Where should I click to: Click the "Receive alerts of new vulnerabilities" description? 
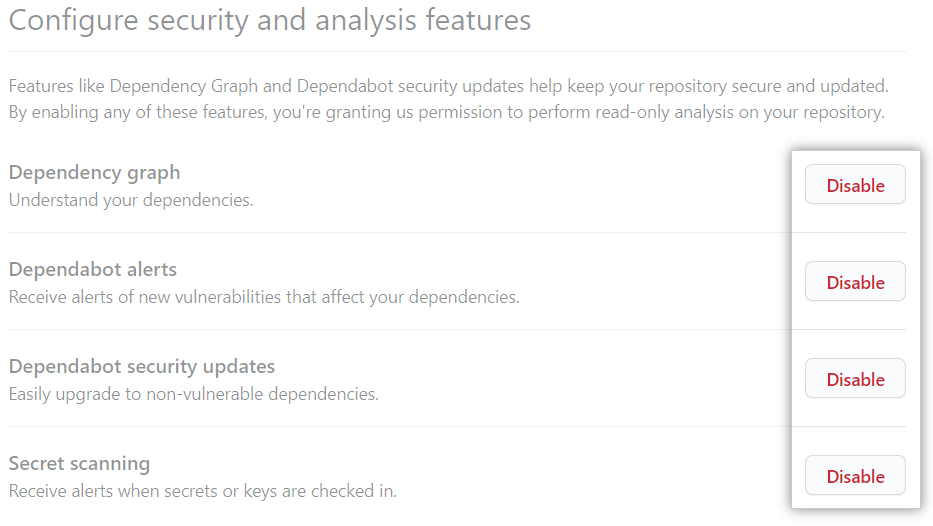[x=264, y=297]
